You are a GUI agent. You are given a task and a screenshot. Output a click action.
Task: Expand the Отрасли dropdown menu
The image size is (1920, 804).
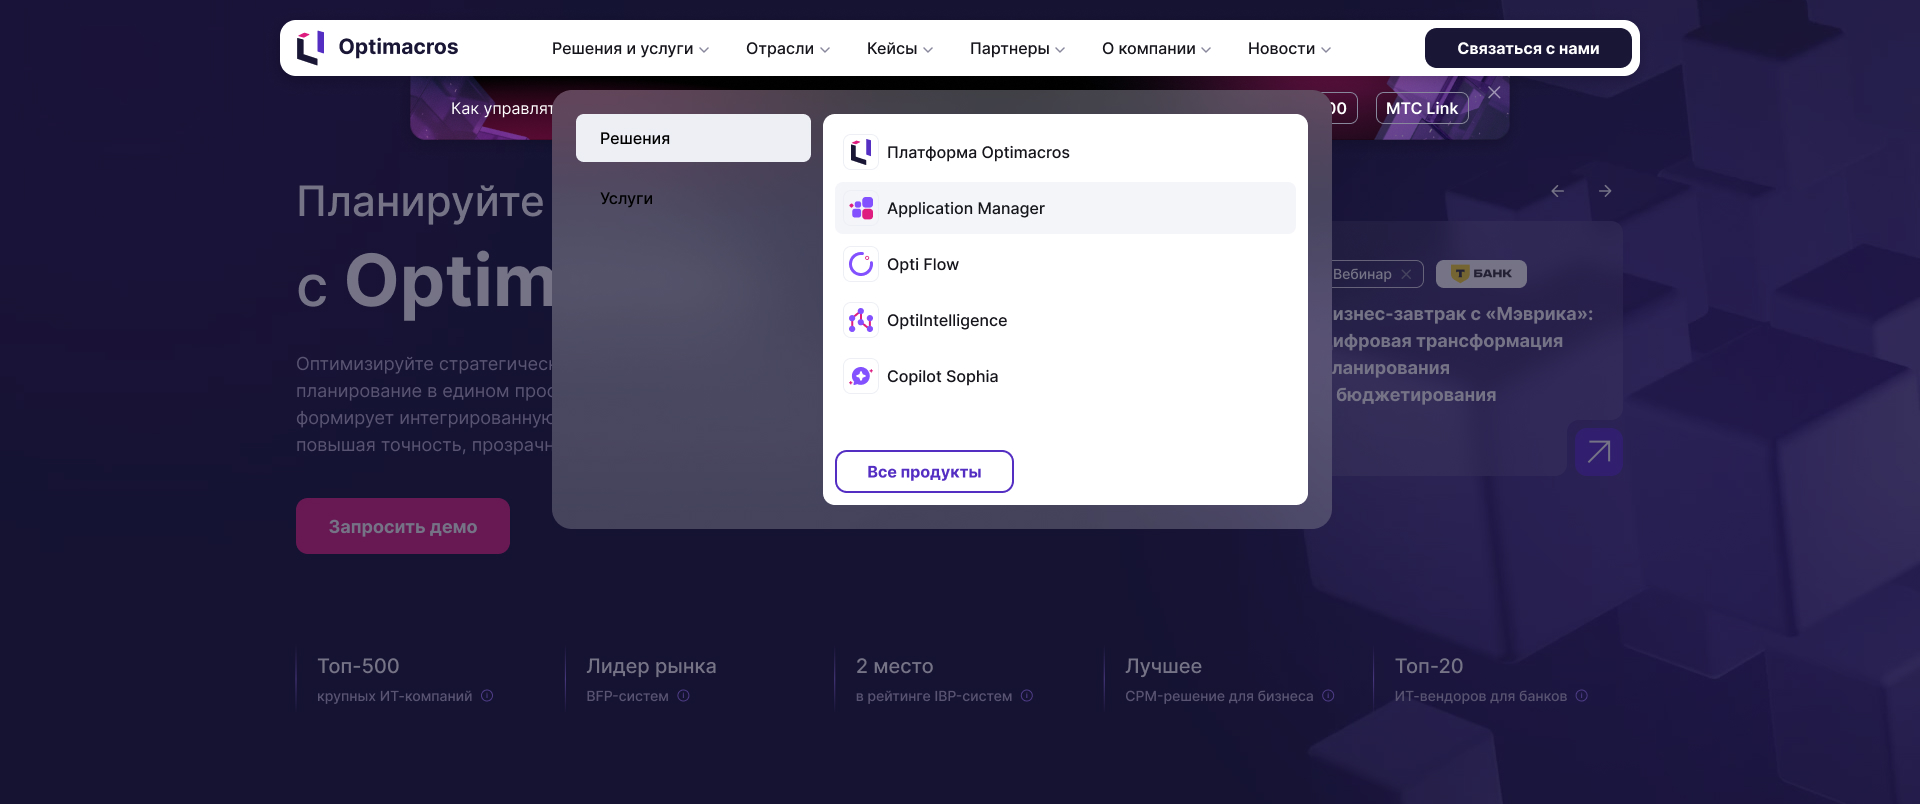click(787, 49)
